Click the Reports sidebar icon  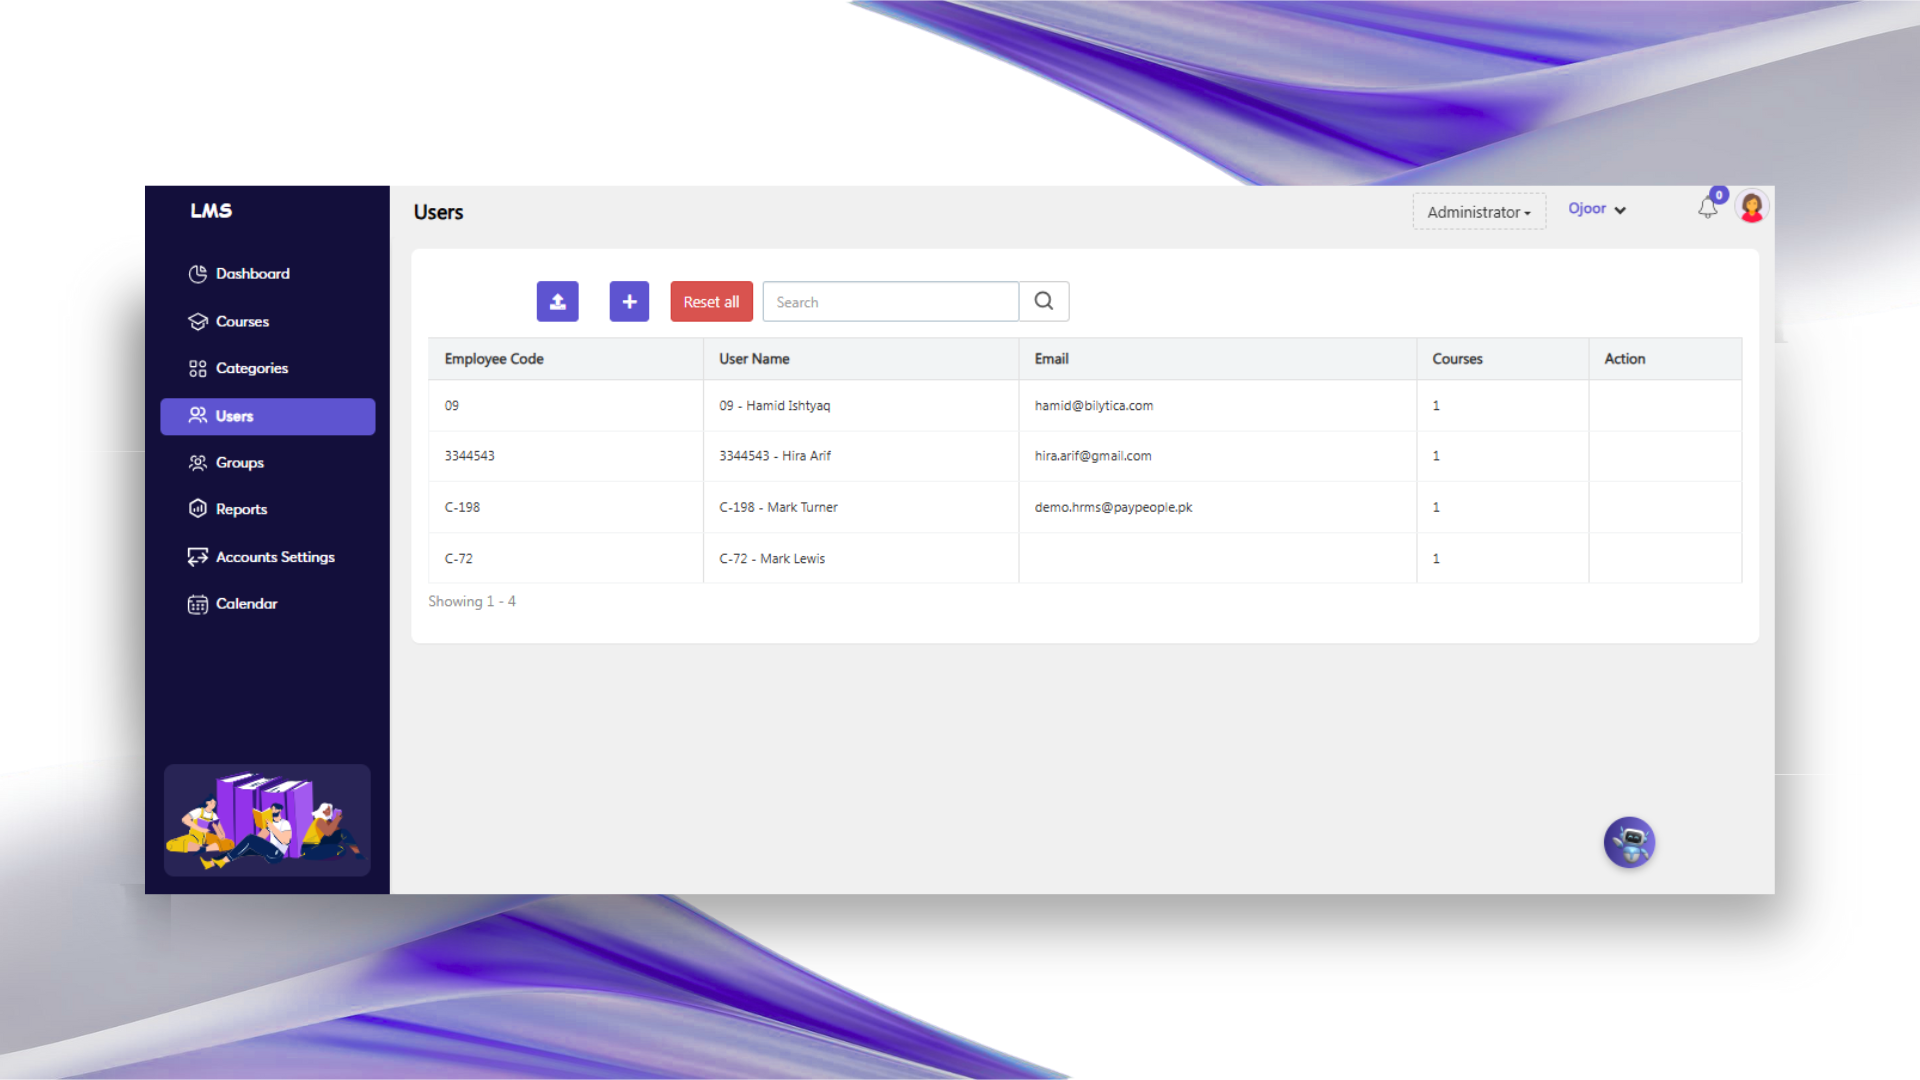(x=198, y=509)
